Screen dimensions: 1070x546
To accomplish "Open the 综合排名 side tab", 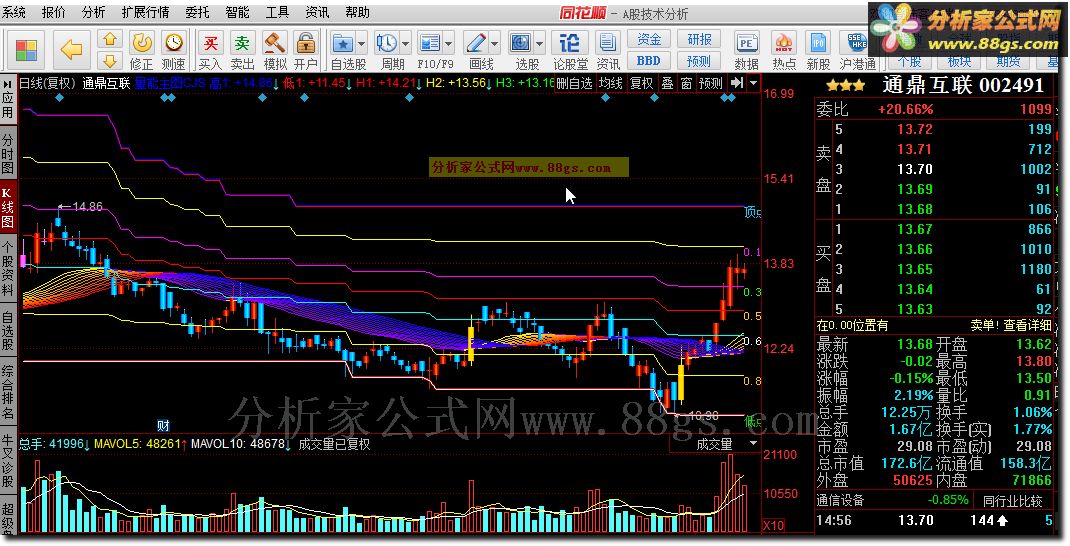I will click(x=8, y=392).
